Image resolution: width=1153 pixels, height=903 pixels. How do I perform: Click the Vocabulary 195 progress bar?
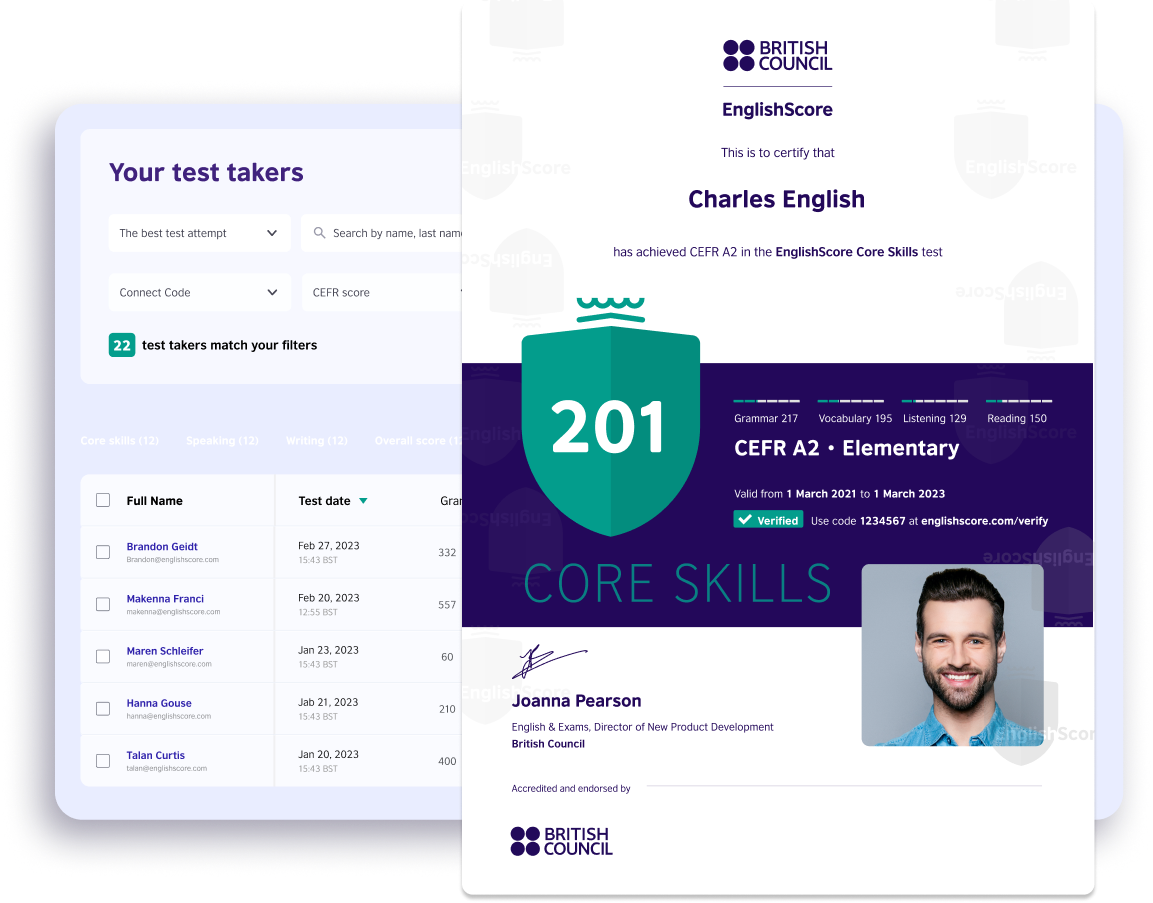[x=851, y=401]
